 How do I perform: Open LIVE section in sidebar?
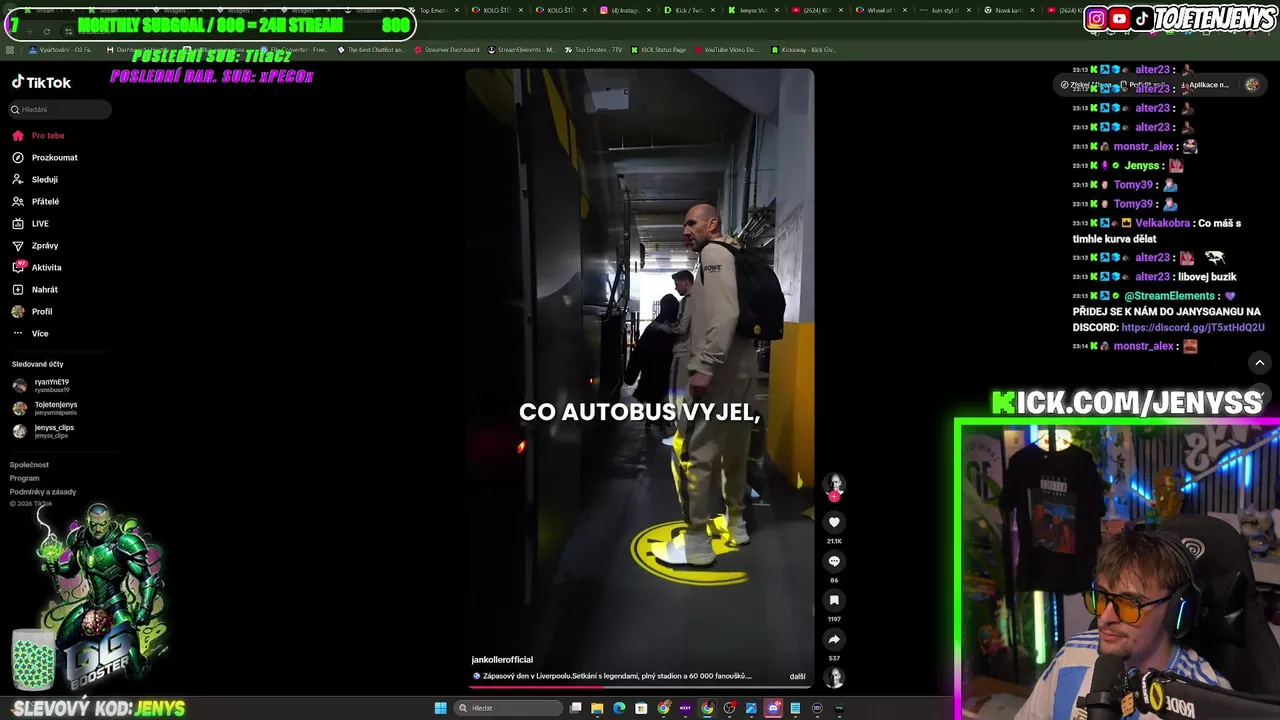click(40, 224)
